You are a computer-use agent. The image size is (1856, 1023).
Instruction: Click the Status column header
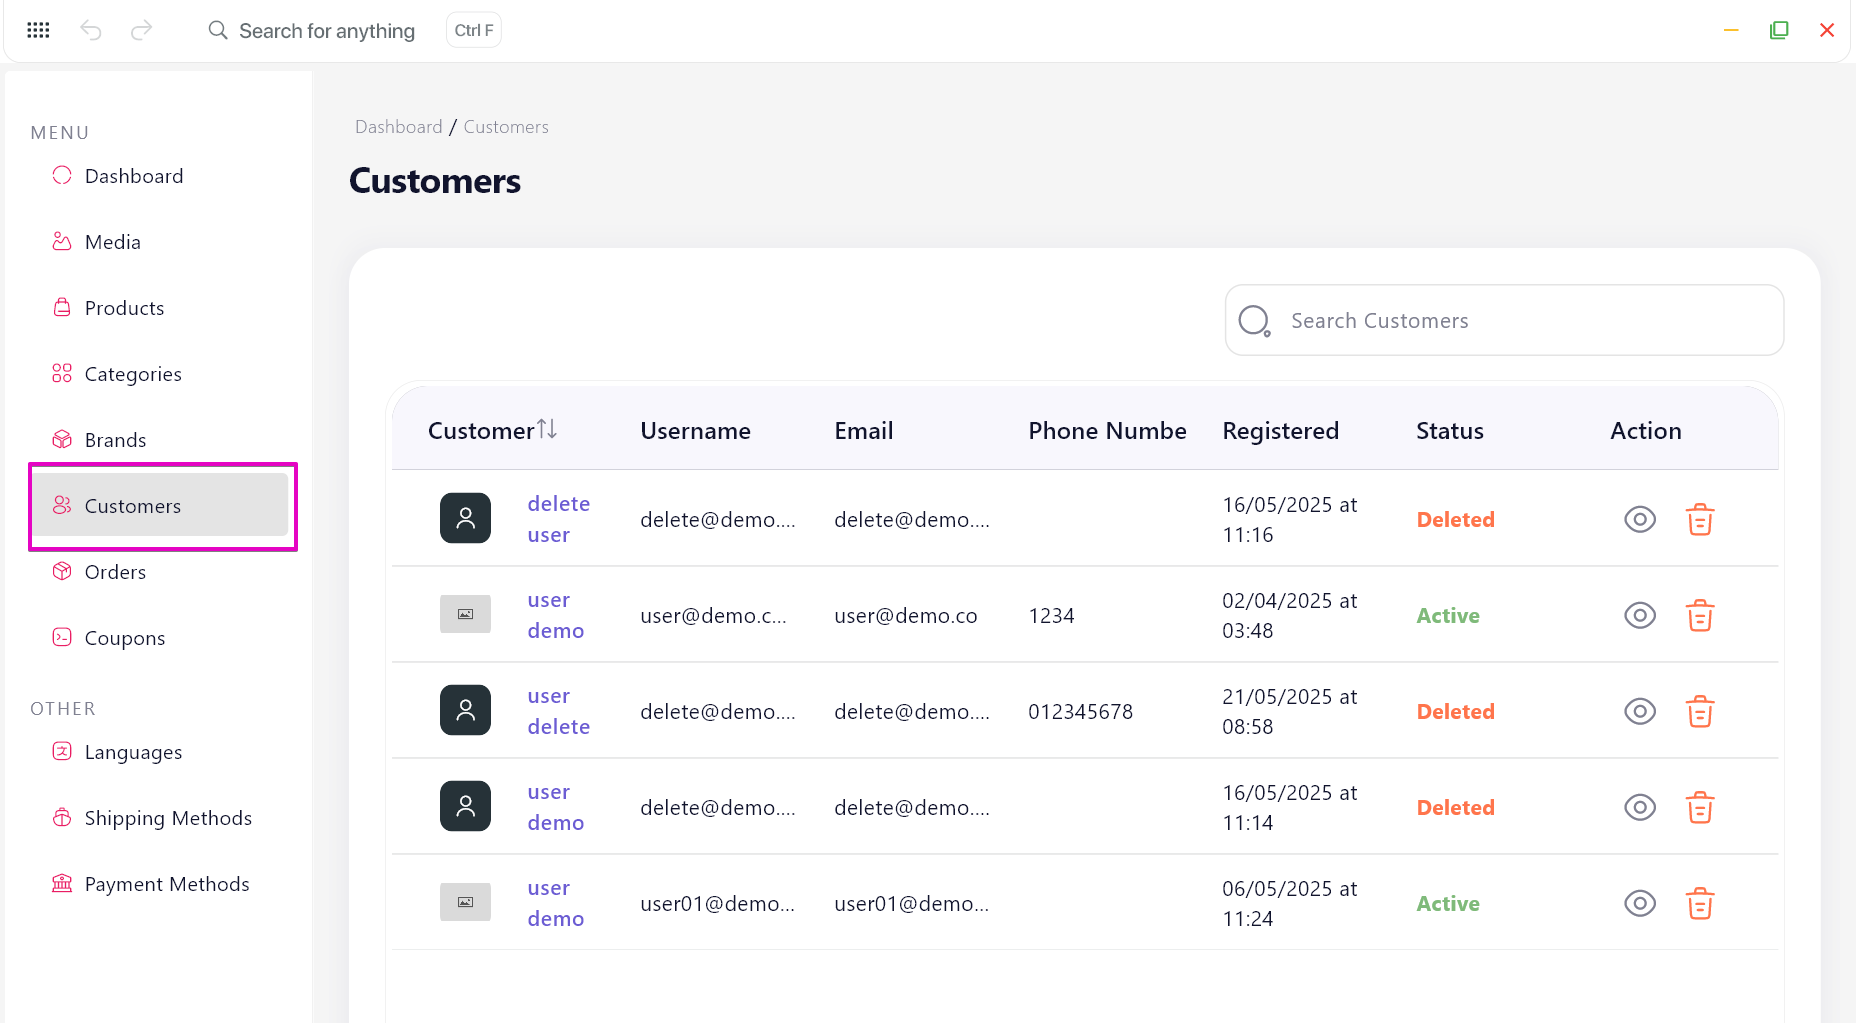[1449, 431]
